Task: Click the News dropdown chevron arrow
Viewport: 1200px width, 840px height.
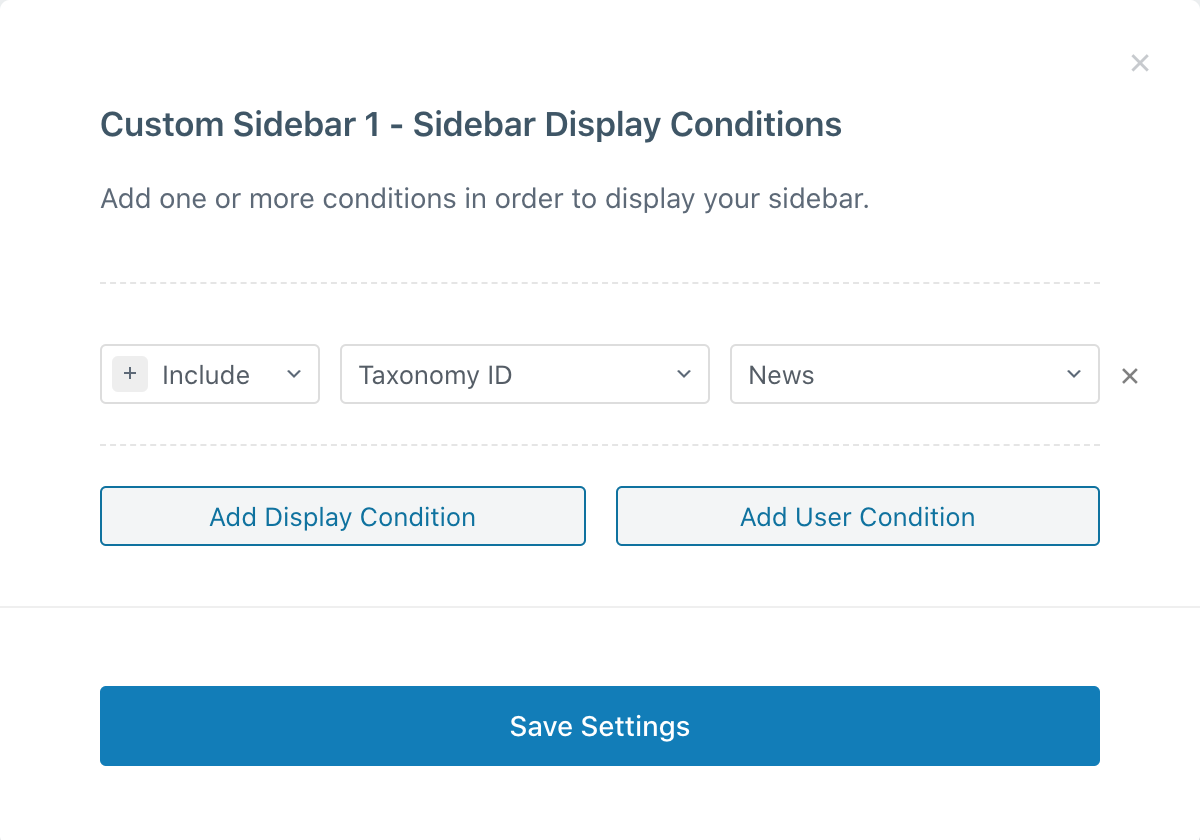Action: click(x=1074, y=375)
